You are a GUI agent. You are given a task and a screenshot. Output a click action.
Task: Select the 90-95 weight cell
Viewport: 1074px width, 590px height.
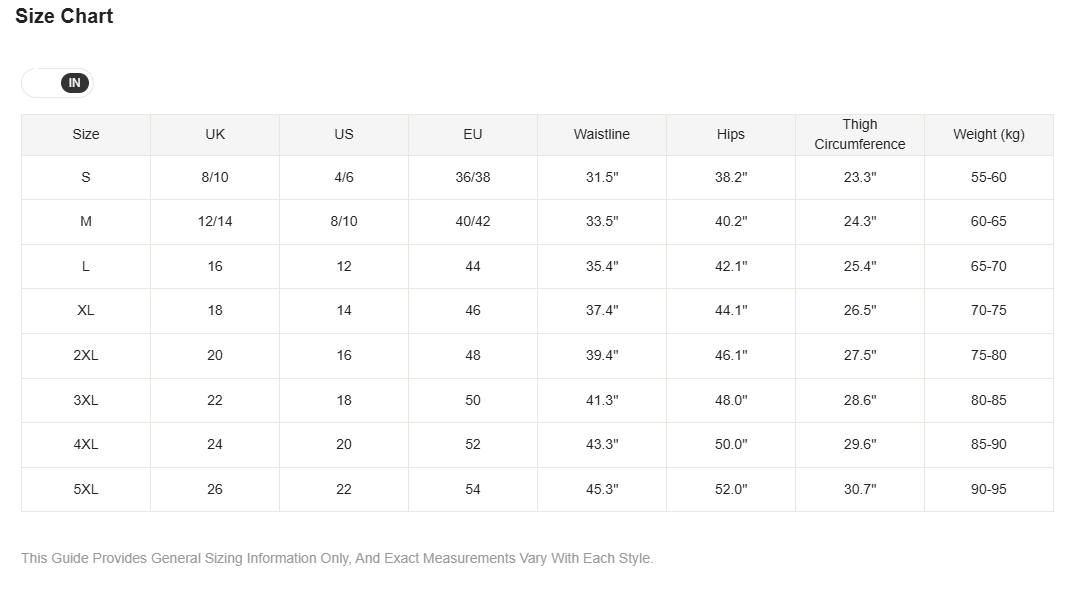988,489
